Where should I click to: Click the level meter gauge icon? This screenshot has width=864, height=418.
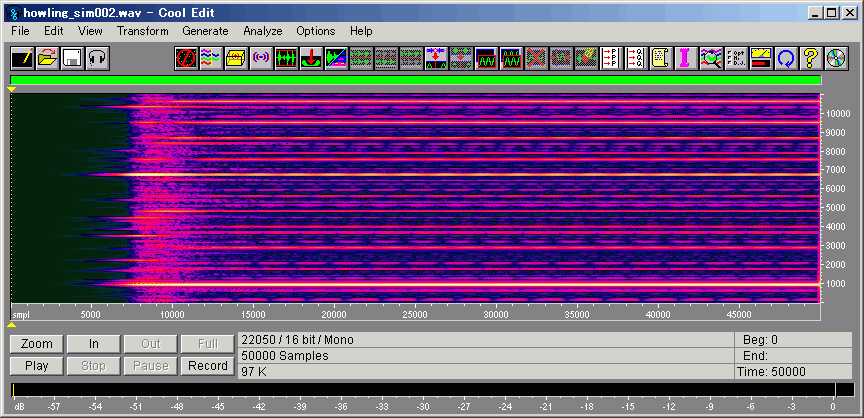[761, 58]
